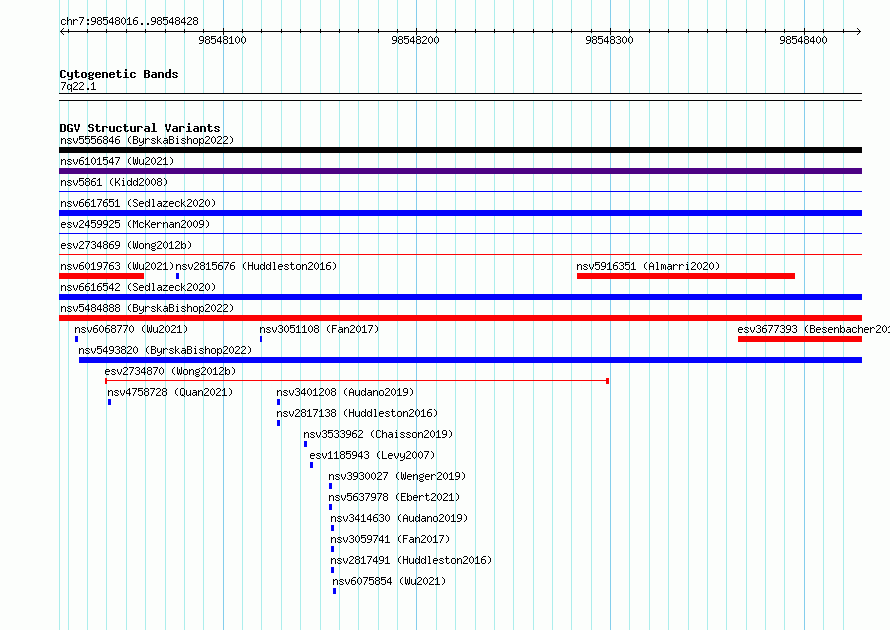Click the blue marker under nsv3414630
The image size is (890, 630).
click(x=333, y=528)
